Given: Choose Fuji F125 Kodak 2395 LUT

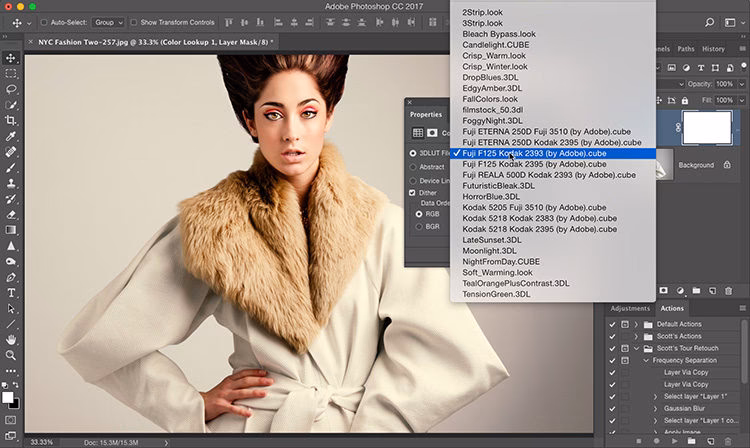Looking at the screenshot, I should pyautogui.click(x=534, y=164).
